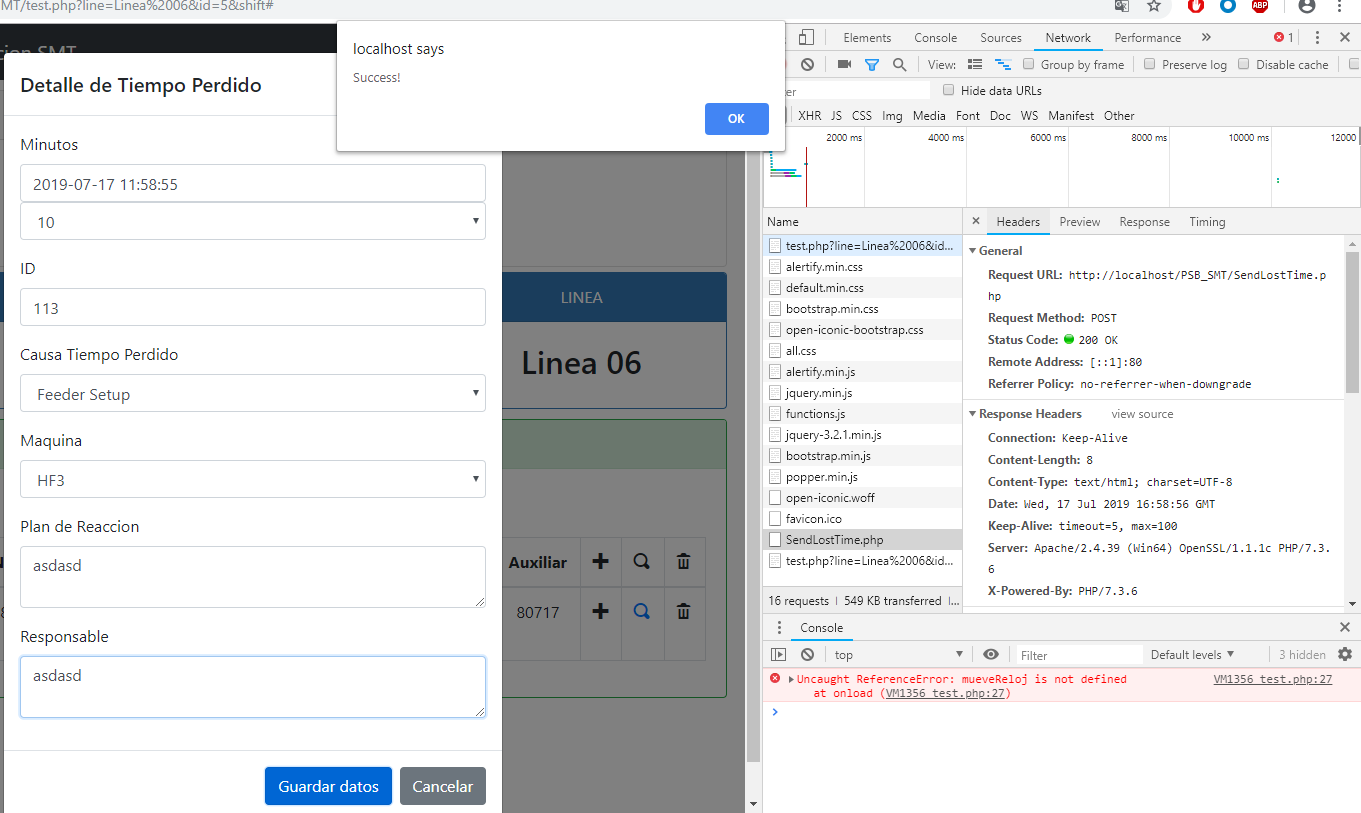Select SendLostTime.php request row
Image resolution: width=1361 pixels, height=813 pixels.
click(863, 540)
